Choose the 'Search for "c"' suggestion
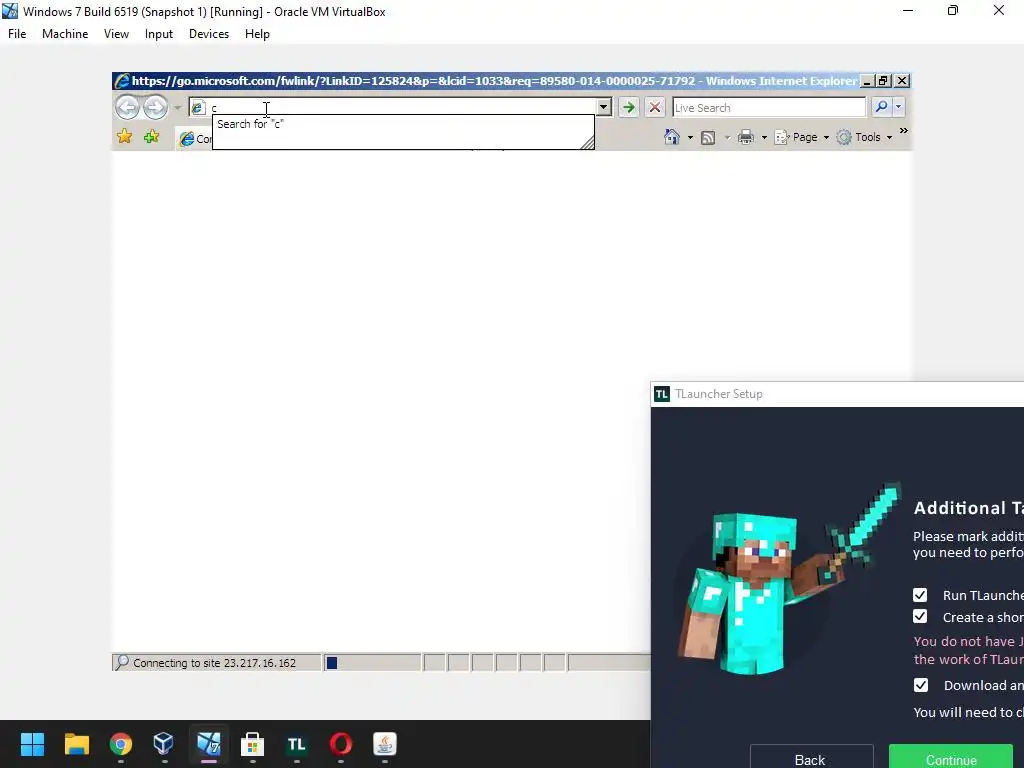The width and height of the screenshot is (1024, 768). click(403, 124)
